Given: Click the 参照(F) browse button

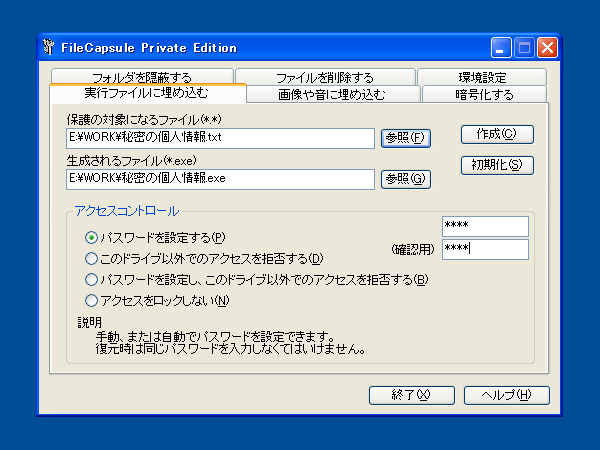Looking at the screenshot, I should tap(406, 138).
